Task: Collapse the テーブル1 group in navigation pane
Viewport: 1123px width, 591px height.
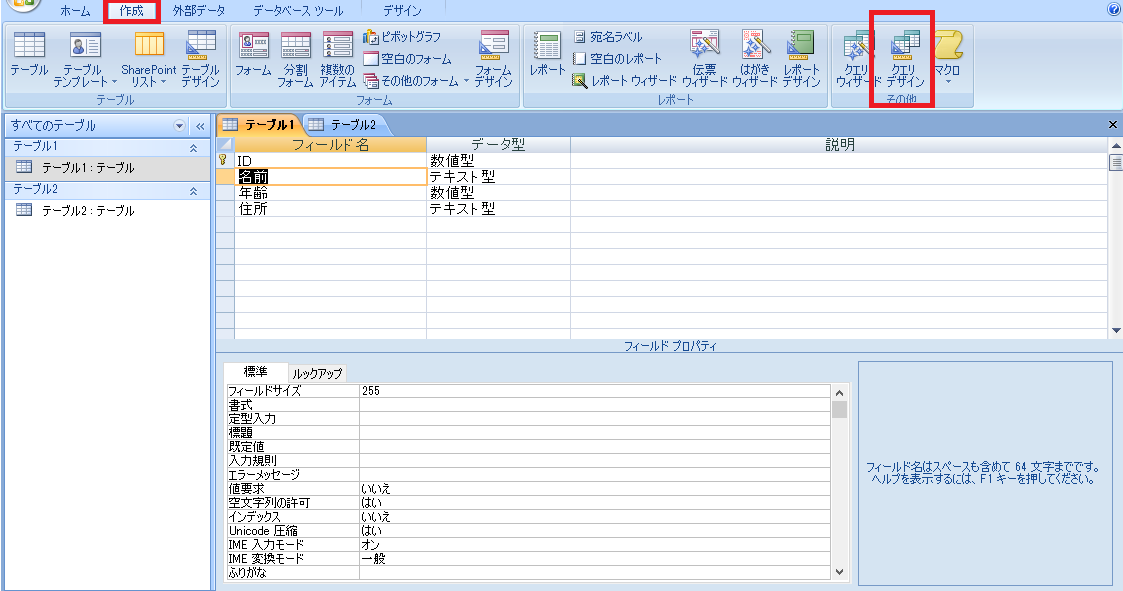Action: 193,147
